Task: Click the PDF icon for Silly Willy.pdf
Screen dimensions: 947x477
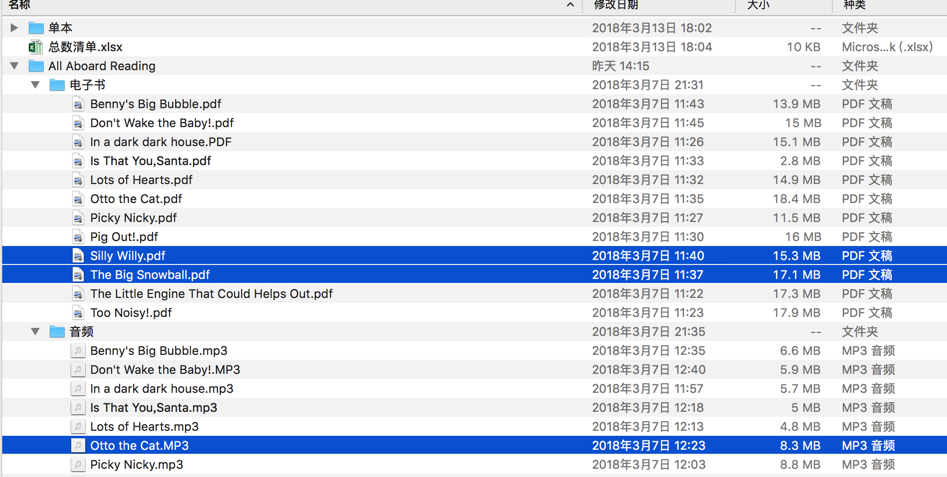Action: click(78, 256)
